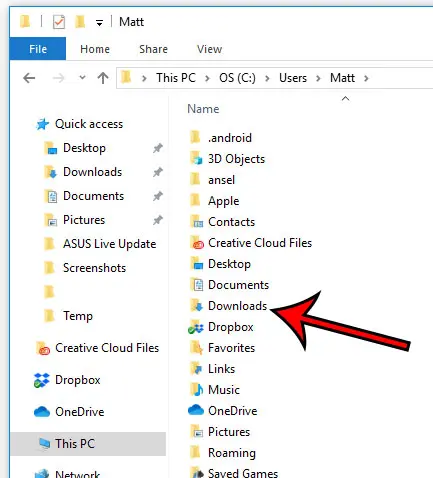
Task: Expand chevron after 'Matt' breadcrumb
Action: tap(366, 78)
